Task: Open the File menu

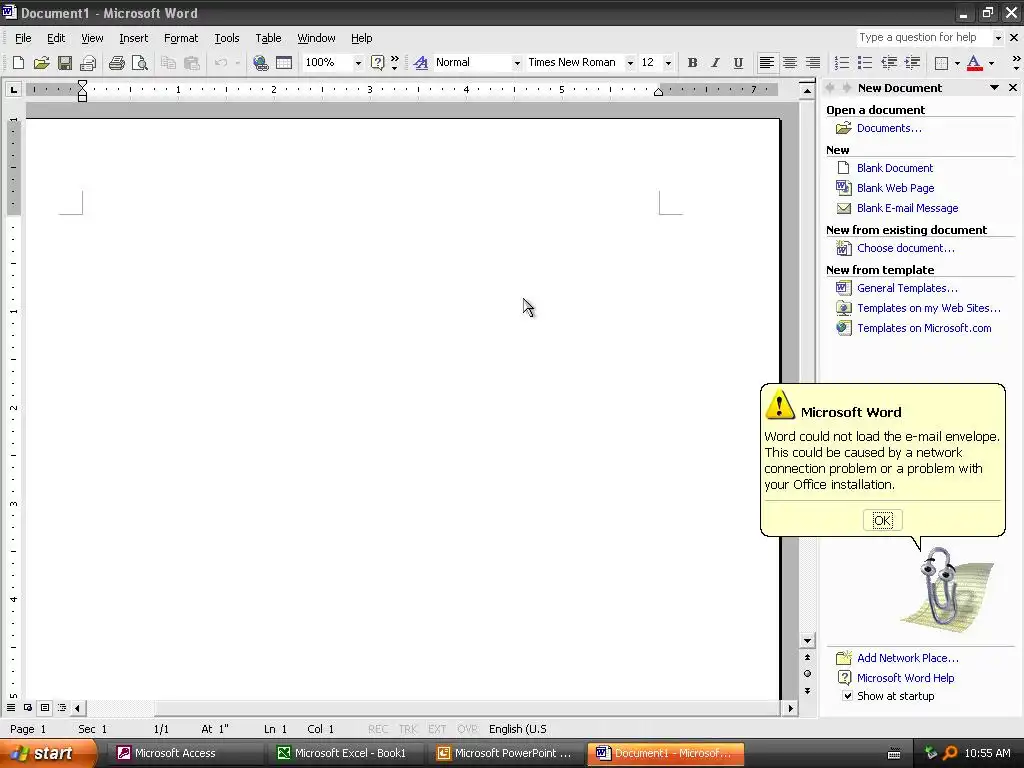Action: point(23,38)
